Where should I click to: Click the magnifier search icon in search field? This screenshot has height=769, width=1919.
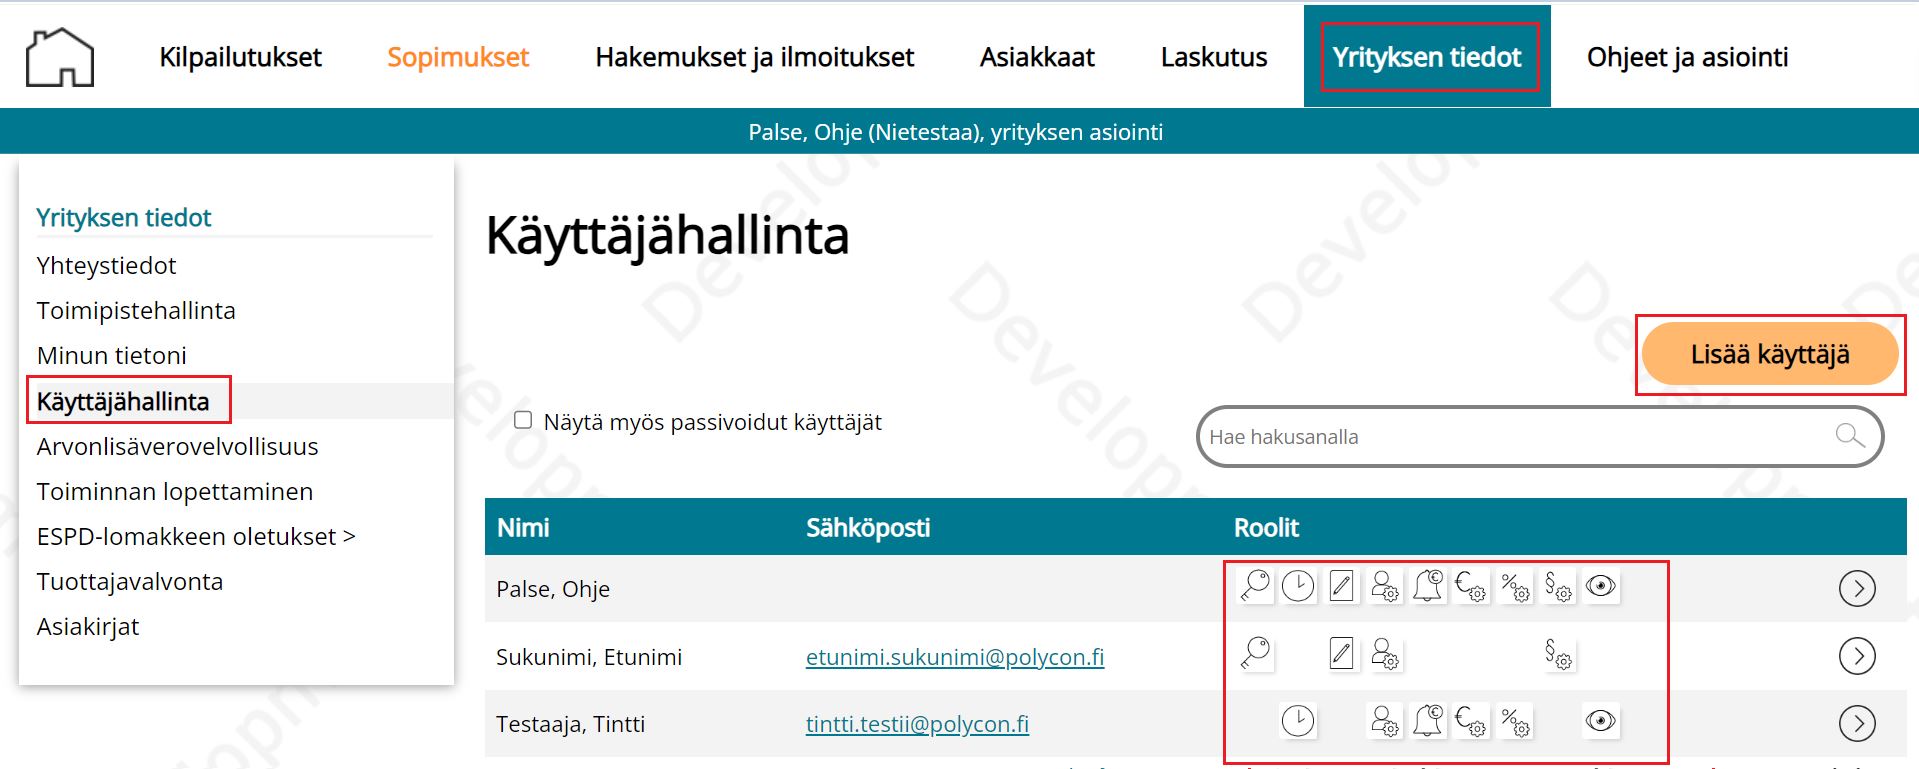coord(1850,436)
